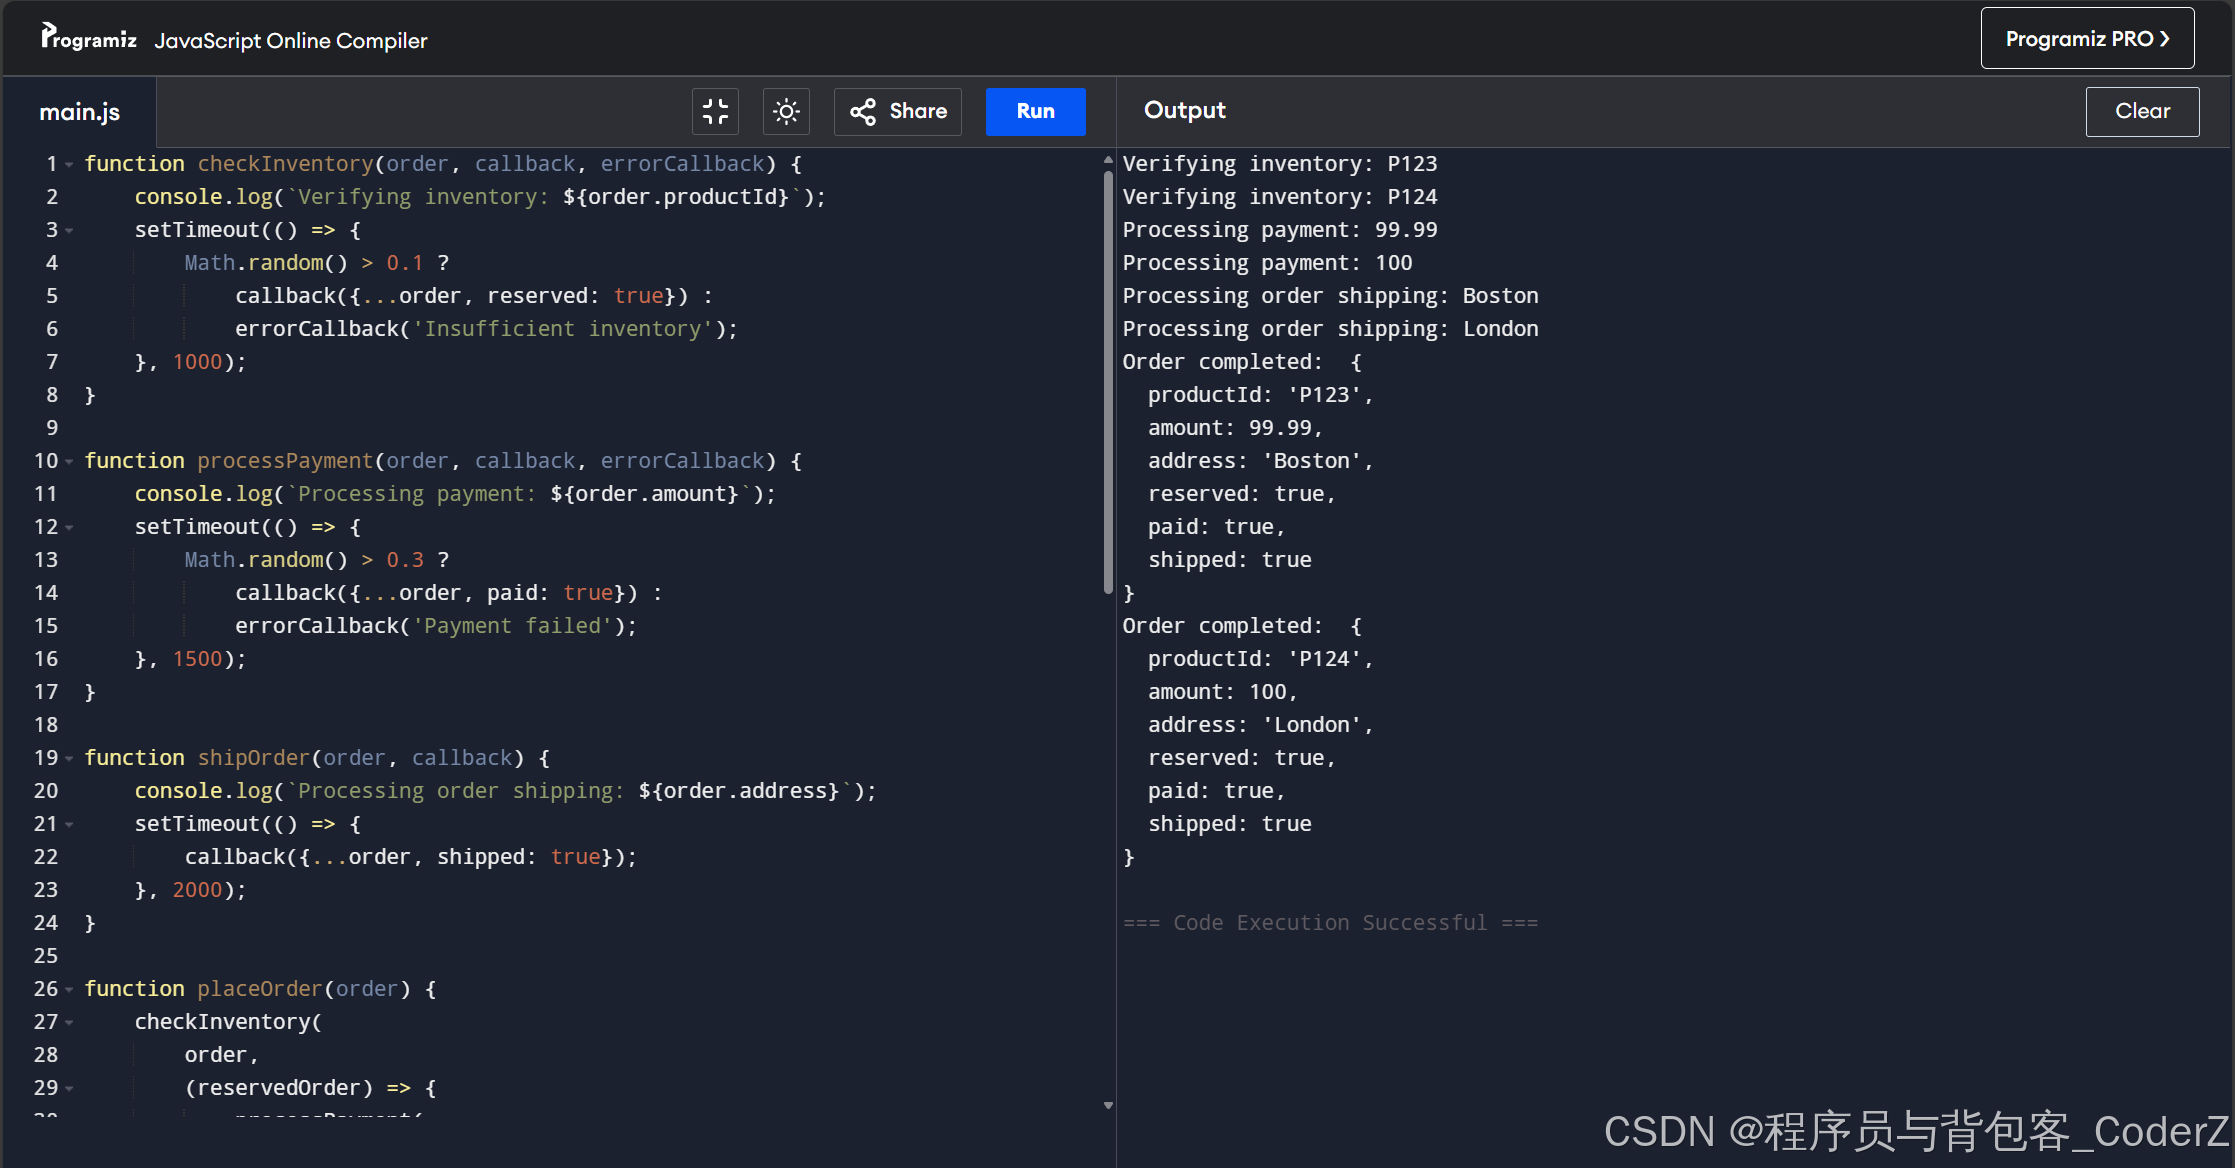Fold the setTimeout block at line 12
The width and height of the screenshot is (2235, 1168).
(69, 527)
